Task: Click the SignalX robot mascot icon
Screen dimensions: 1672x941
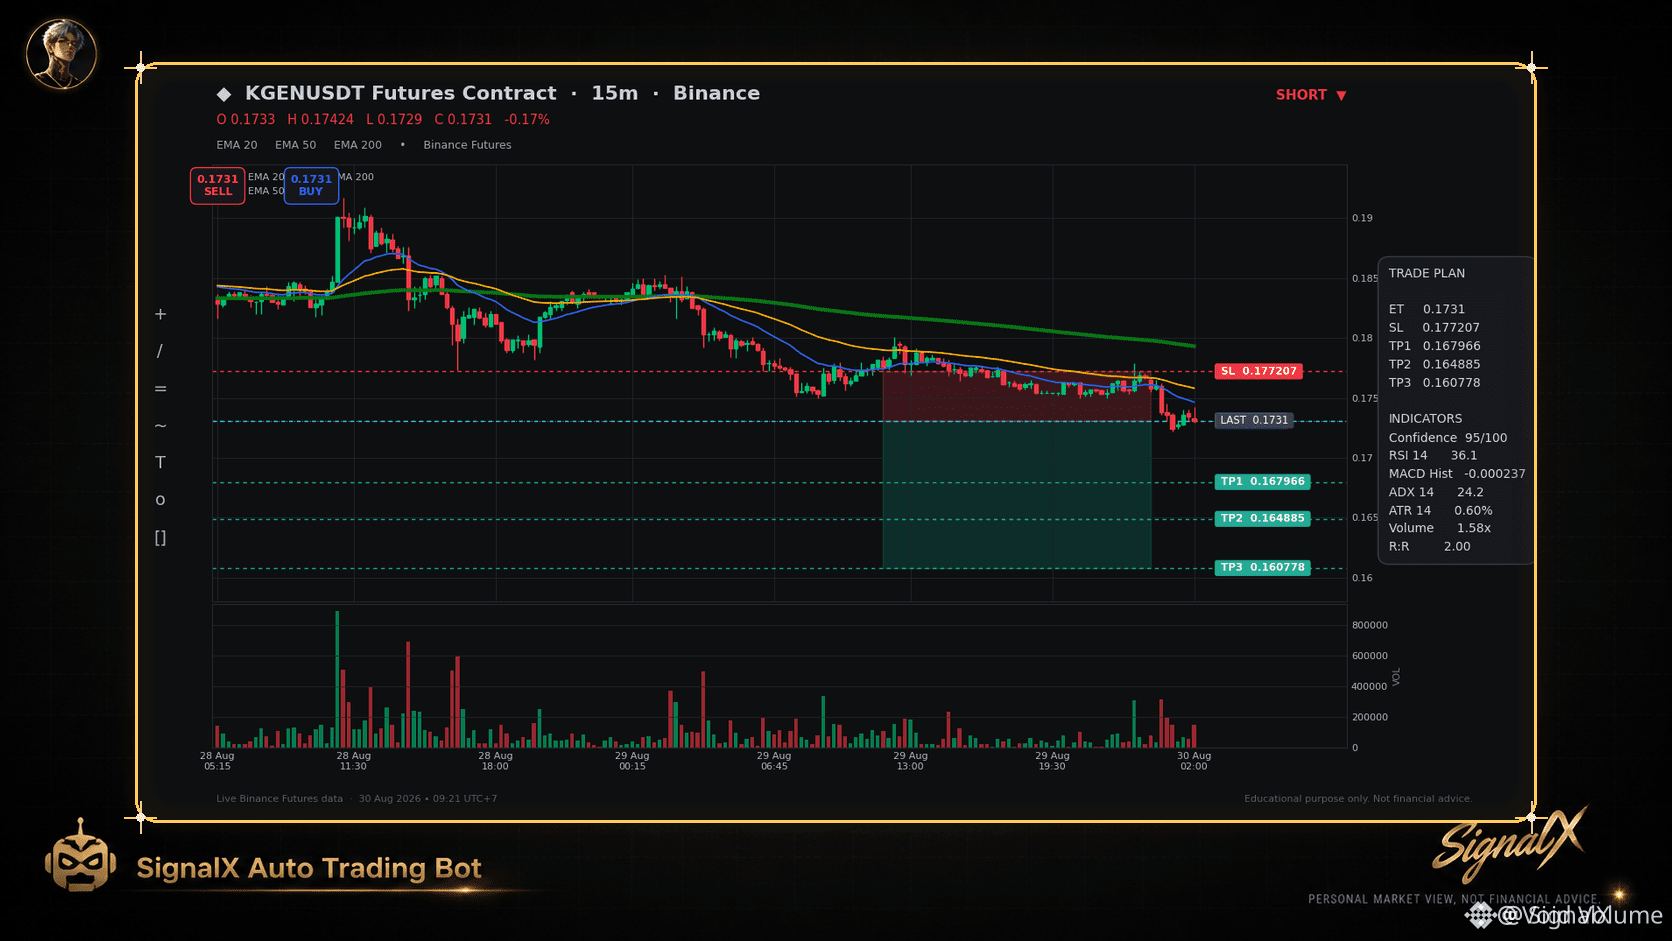Action: point(80,856)
